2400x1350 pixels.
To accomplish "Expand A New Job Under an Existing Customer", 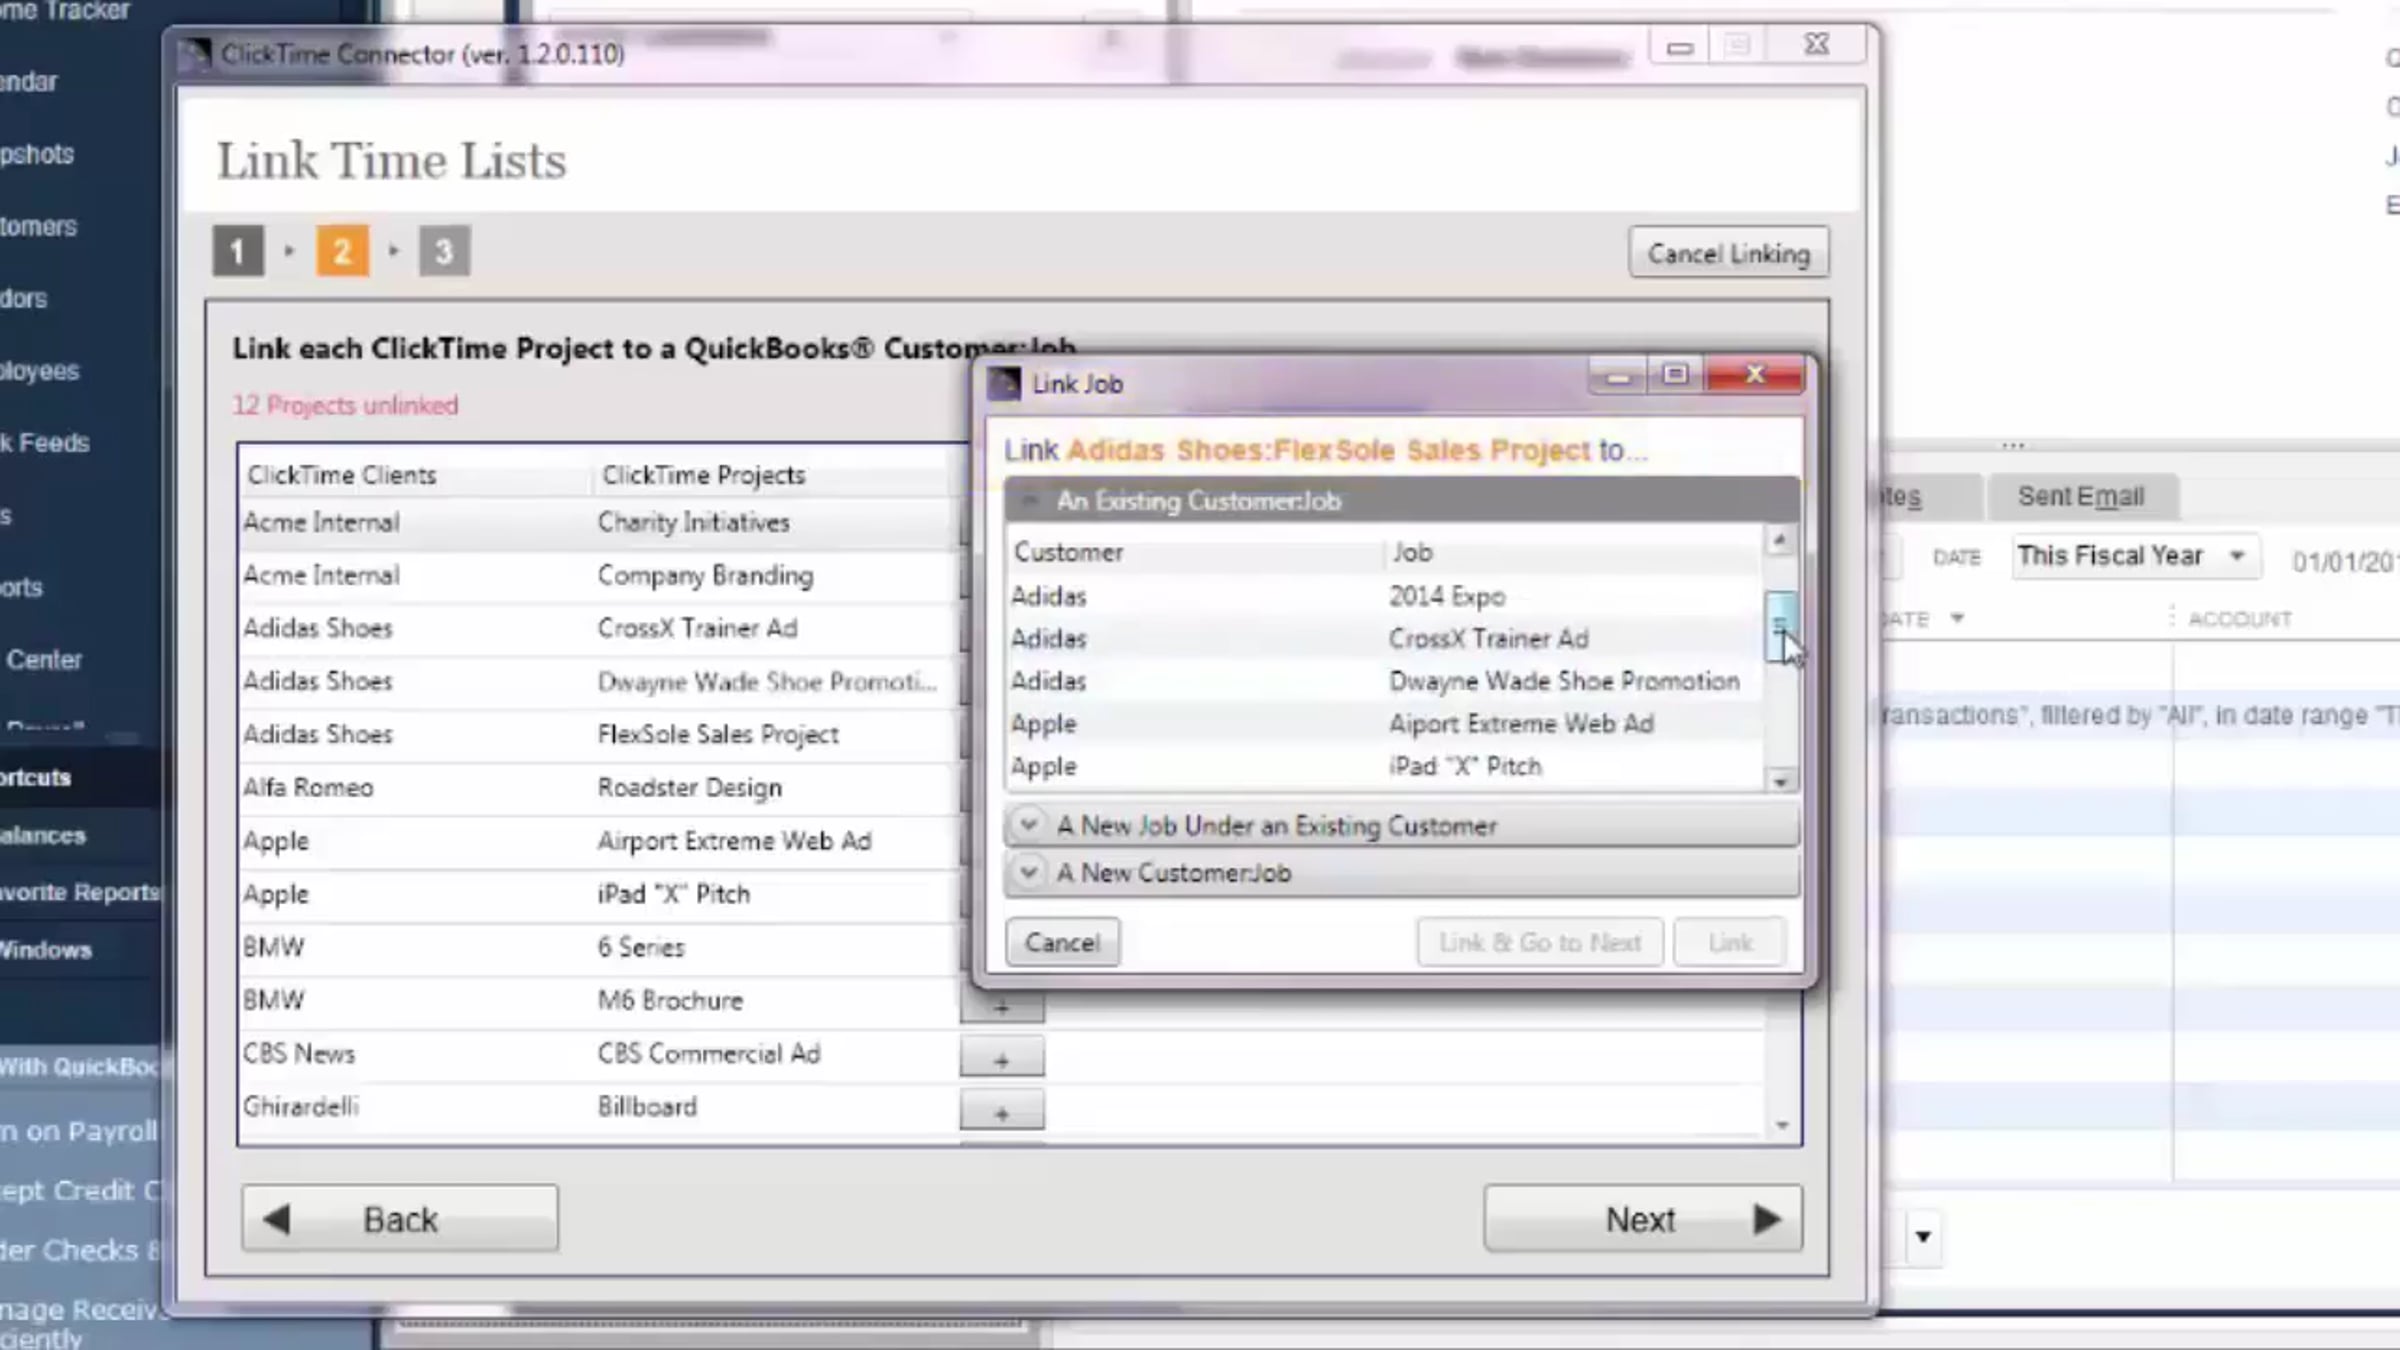I will (1028, 825).
